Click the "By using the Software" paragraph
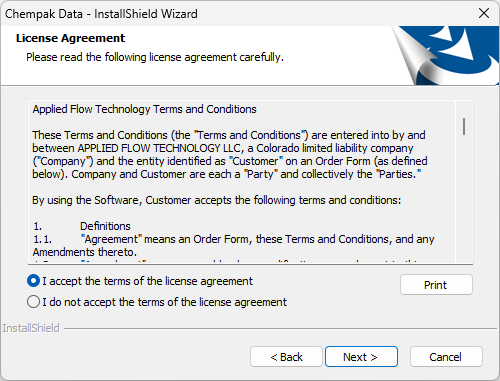 click(216, 200)
